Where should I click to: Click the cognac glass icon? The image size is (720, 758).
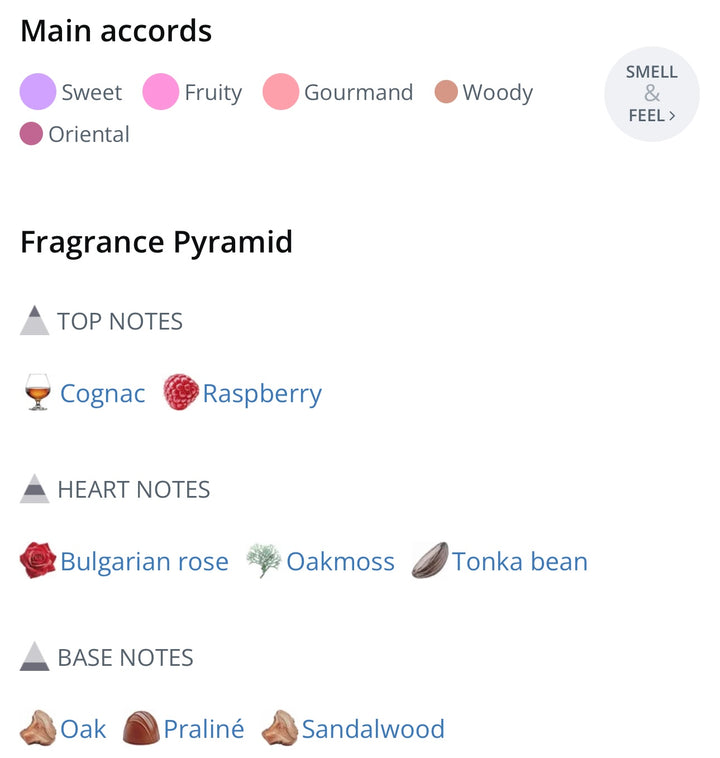coord(38,393)
